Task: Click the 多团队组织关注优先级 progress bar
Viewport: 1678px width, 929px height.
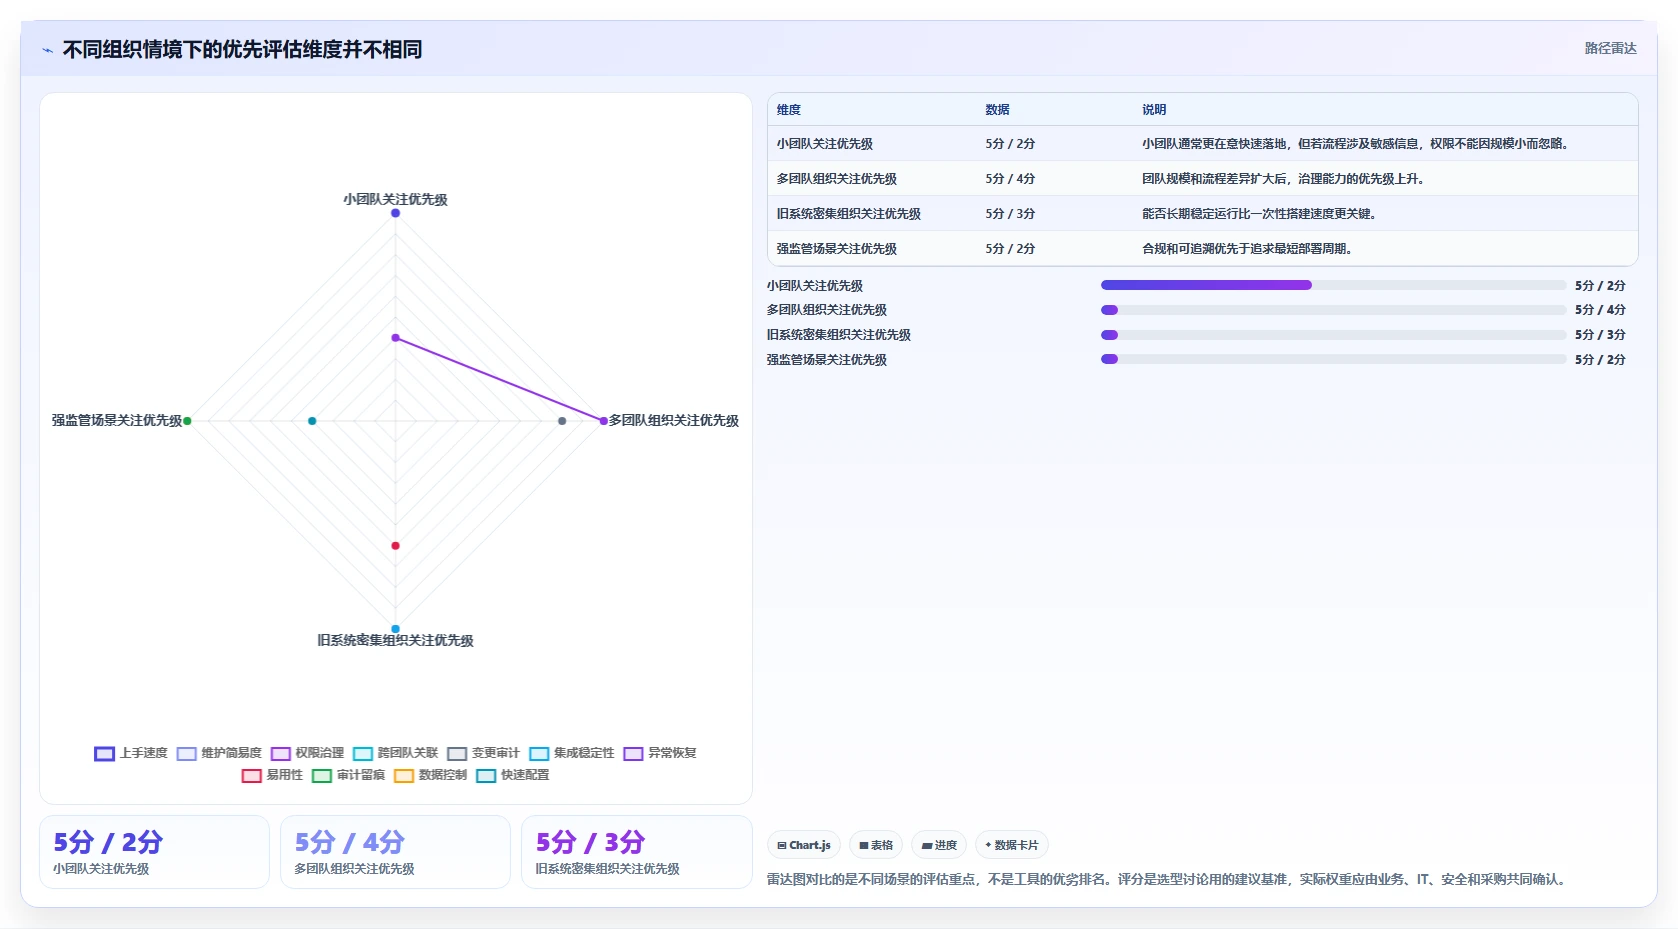Action: [1333, 310]
